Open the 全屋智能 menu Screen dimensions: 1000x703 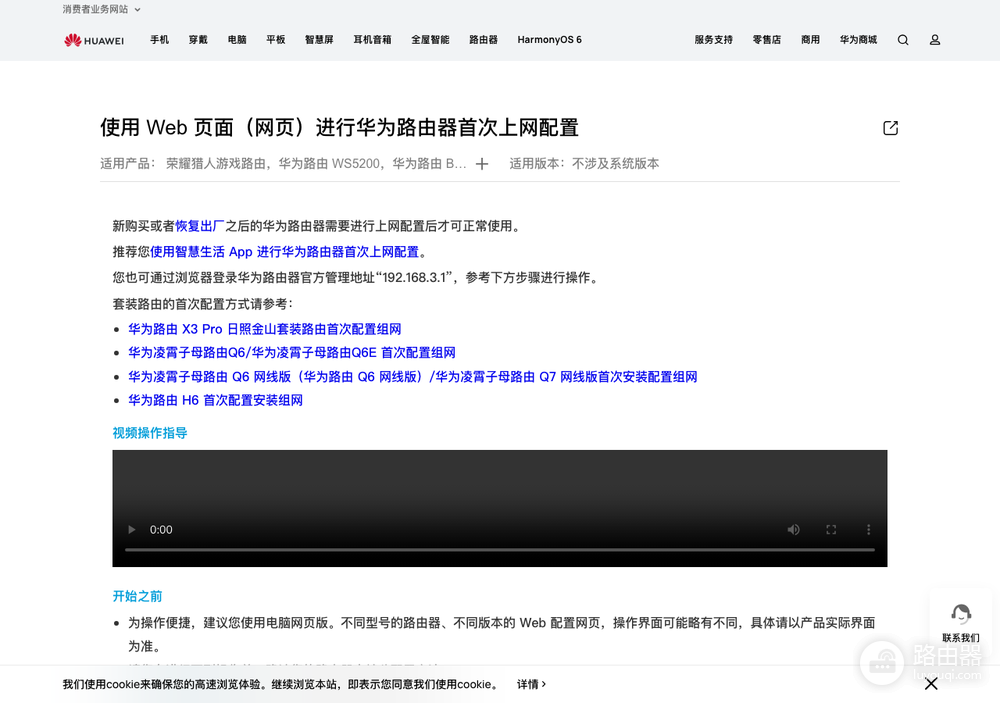click(x=430, y=40)
